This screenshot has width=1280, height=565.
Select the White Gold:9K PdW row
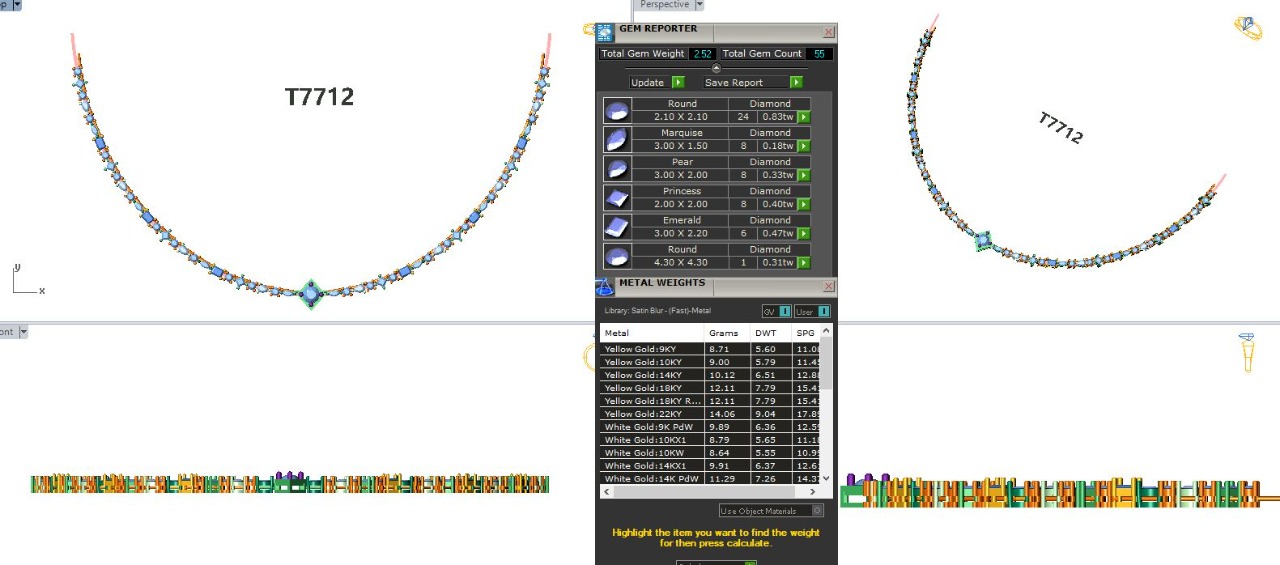click(710, 427)
